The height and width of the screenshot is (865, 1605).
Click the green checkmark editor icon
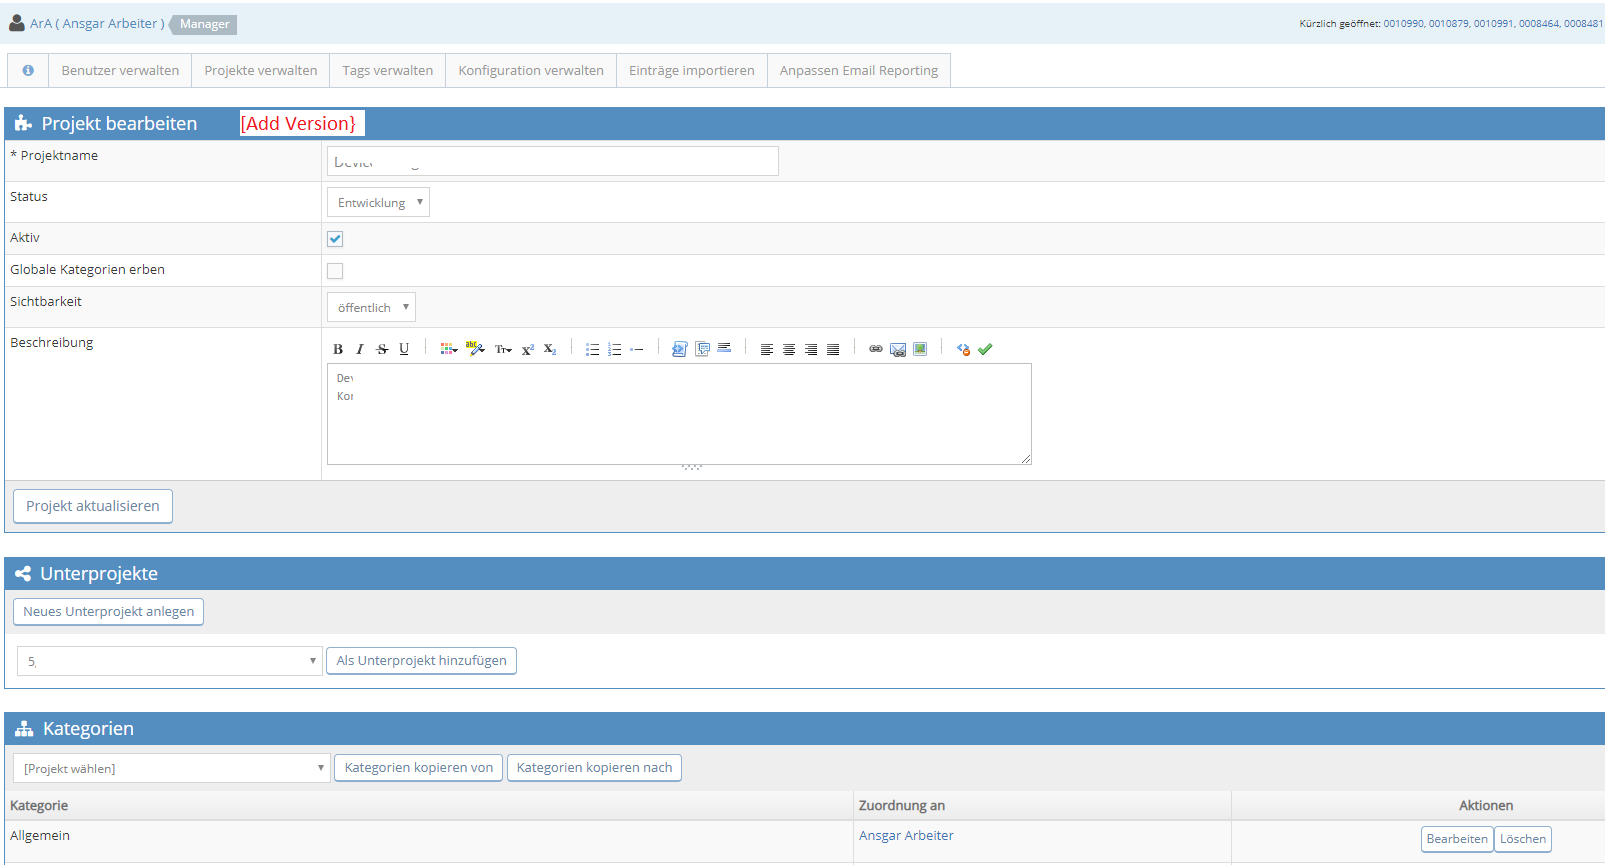985,349
